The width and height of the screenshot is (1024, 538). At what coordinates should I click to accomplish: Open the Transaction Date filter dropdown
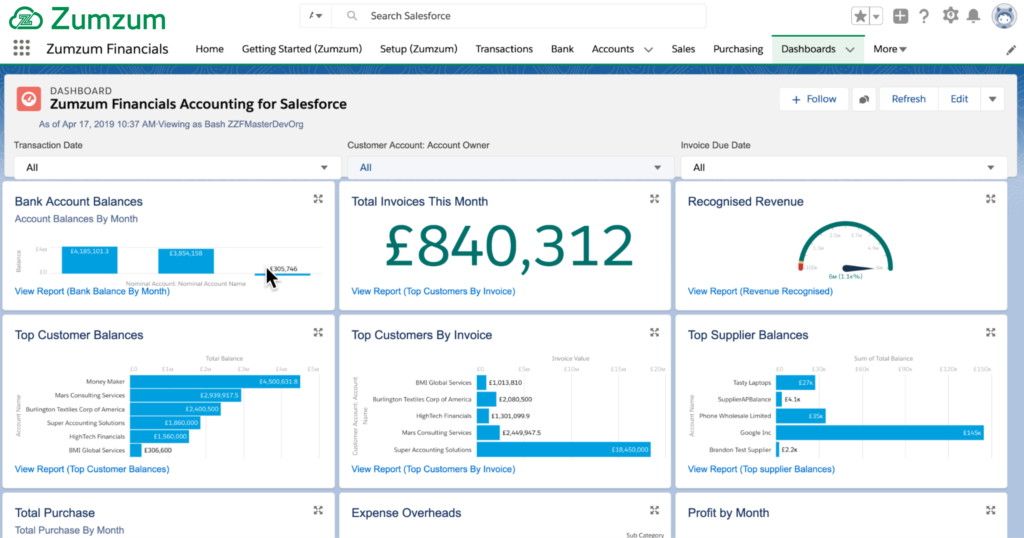(x=177, y=167)
